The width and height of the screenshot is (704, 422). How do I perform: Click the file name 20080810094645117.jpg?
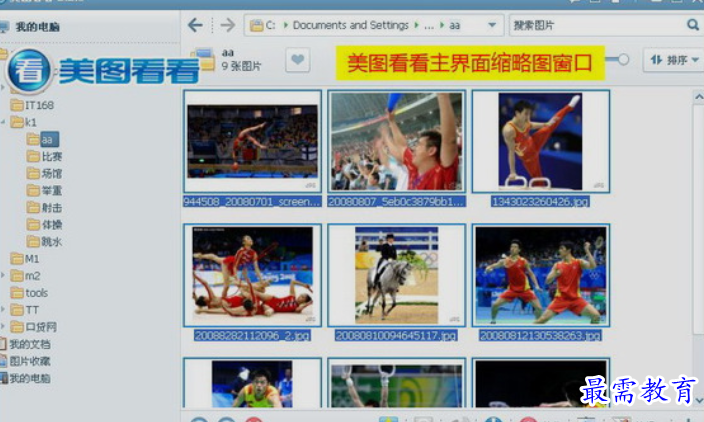tap(396, 335)
